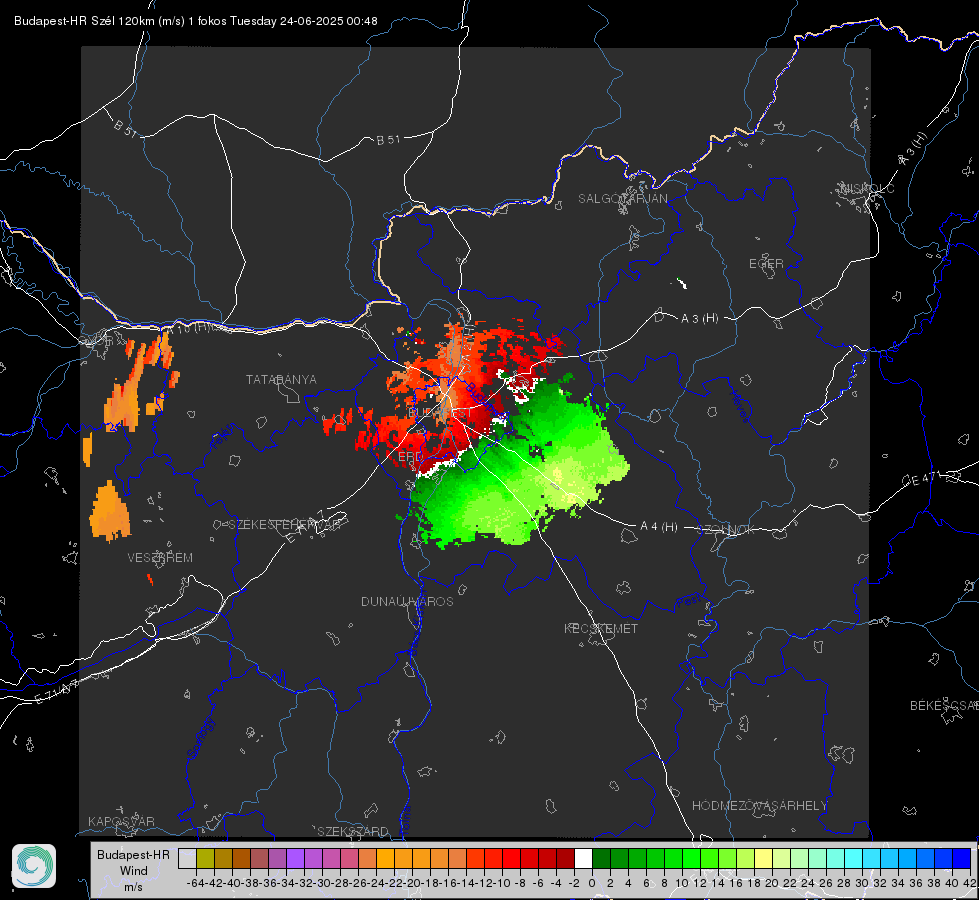
Task: Click the Budapest-HR Wind m/s legend label
Action: pos(134,870)
